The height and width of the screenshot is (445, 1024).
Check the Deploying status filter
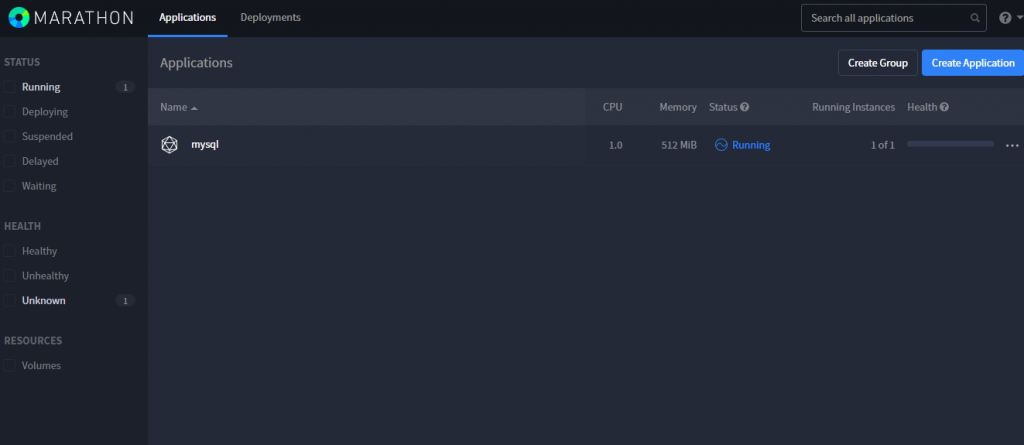pos(9,112)
